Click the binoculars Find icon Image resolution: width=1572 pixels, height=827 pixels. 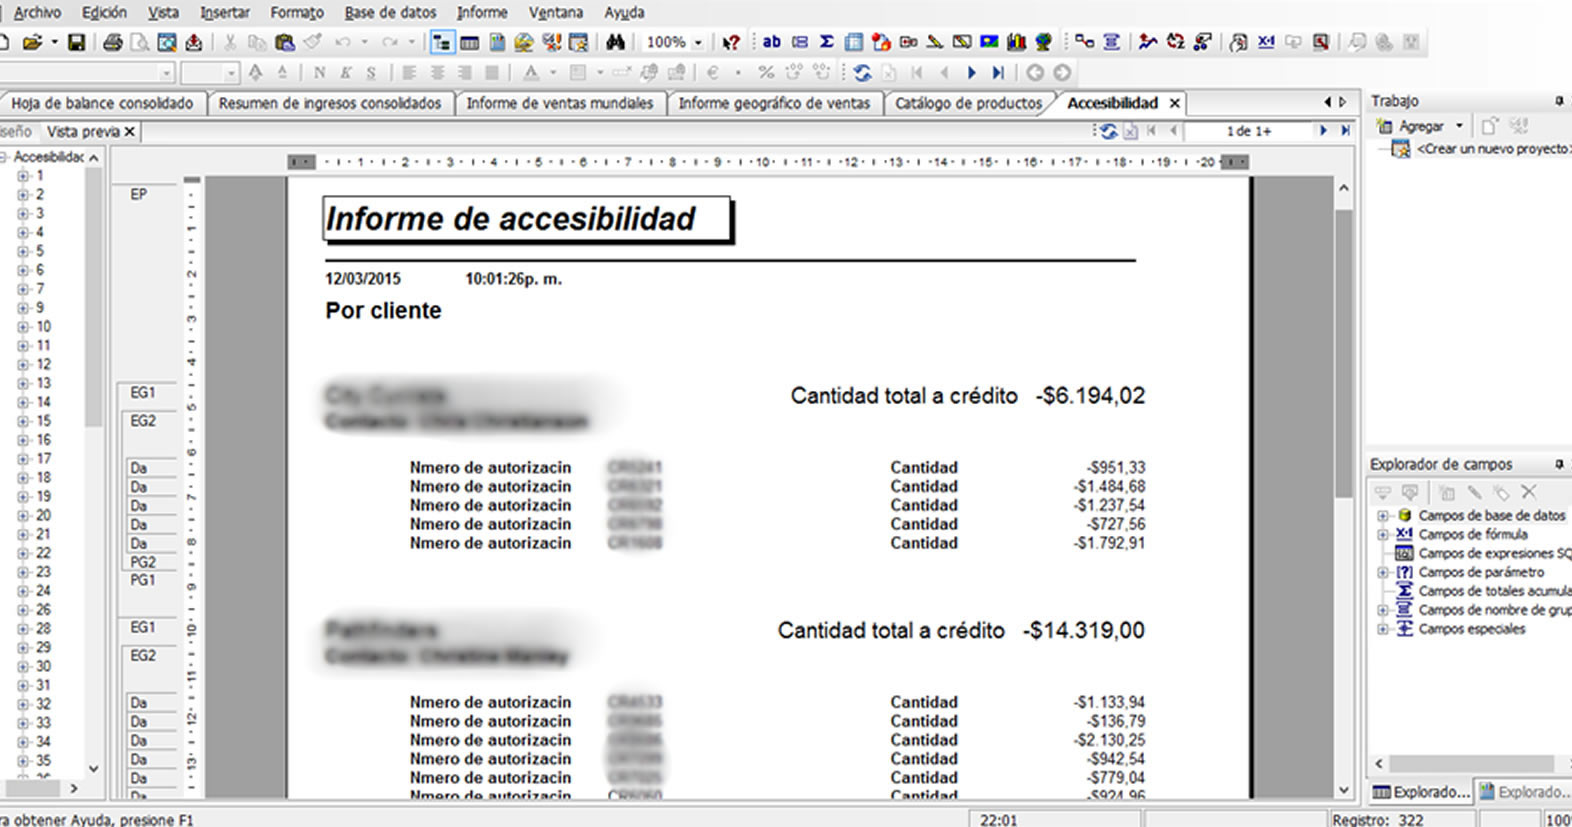(616, 42)
